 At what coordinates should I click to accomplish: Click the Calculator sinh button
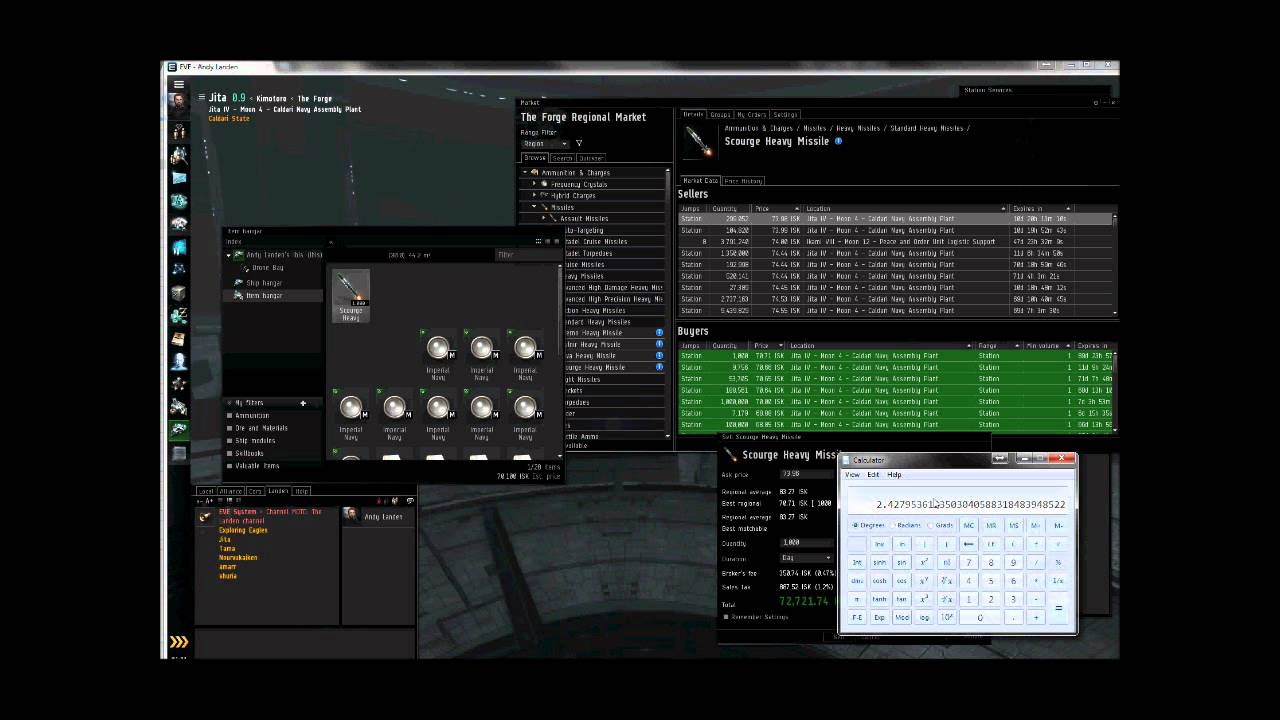tap(879, 563)
